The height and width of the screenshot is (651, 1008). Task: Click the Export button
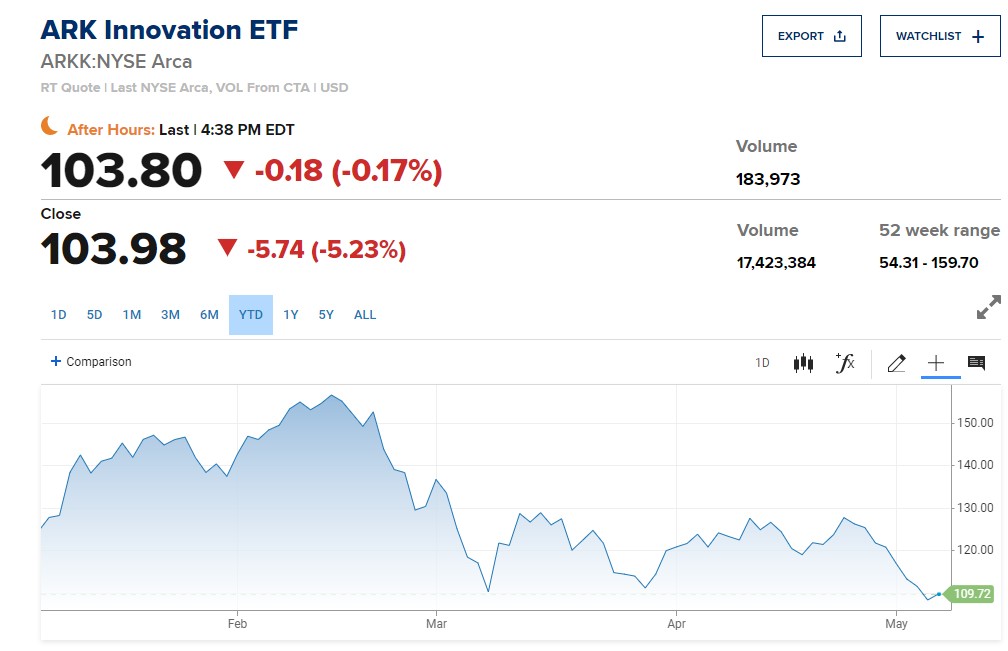point(811,36)
